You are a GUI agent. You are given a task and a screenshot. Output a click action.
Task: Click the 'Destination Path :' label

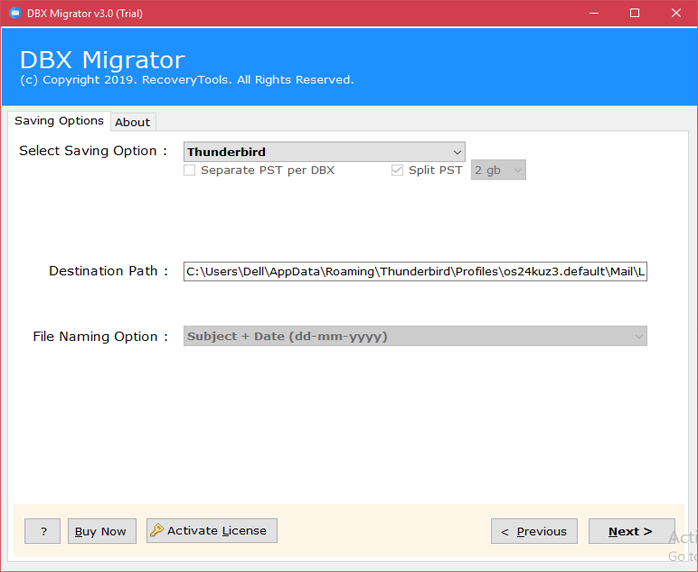(108, 271)
